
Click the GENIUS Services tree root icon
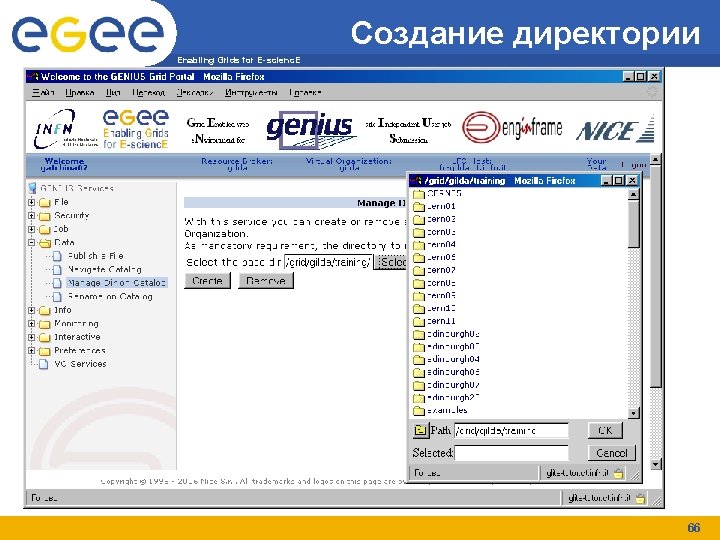point(32,188)
